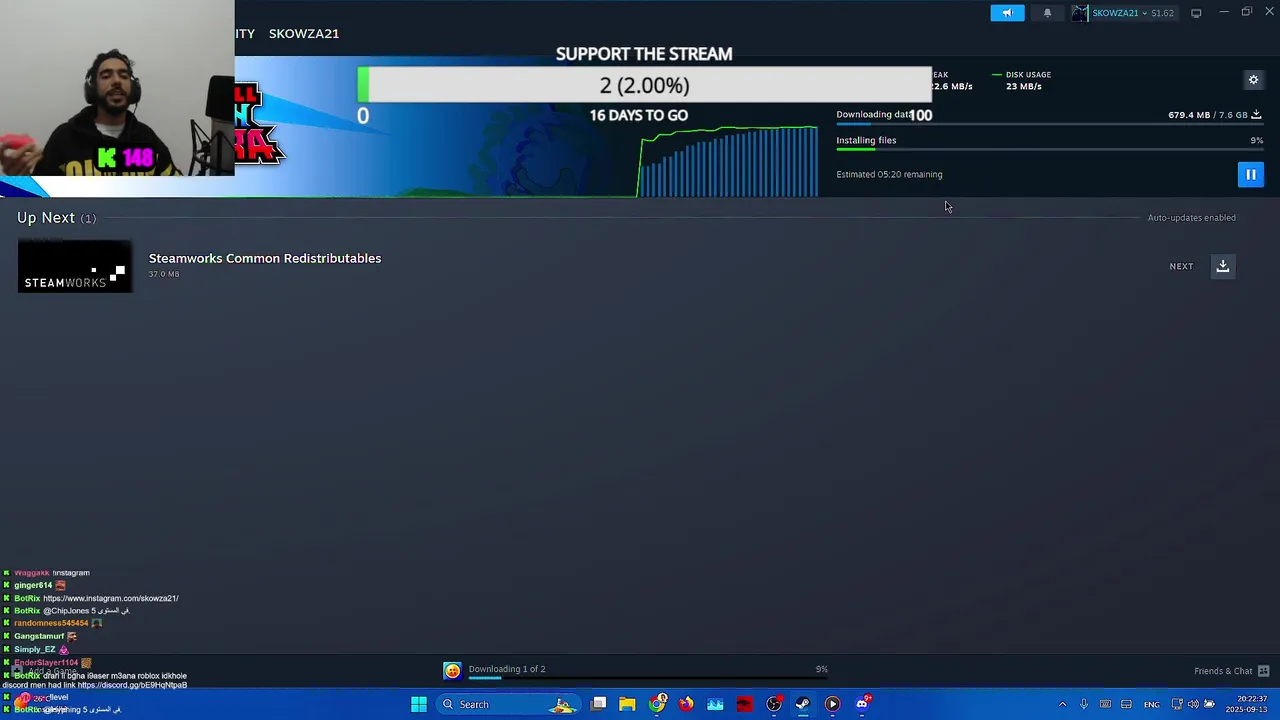Click NEXT label in queue row
Image resolution: width=1280 pixels, height=720 pixels.
(x=1181, y=267)
